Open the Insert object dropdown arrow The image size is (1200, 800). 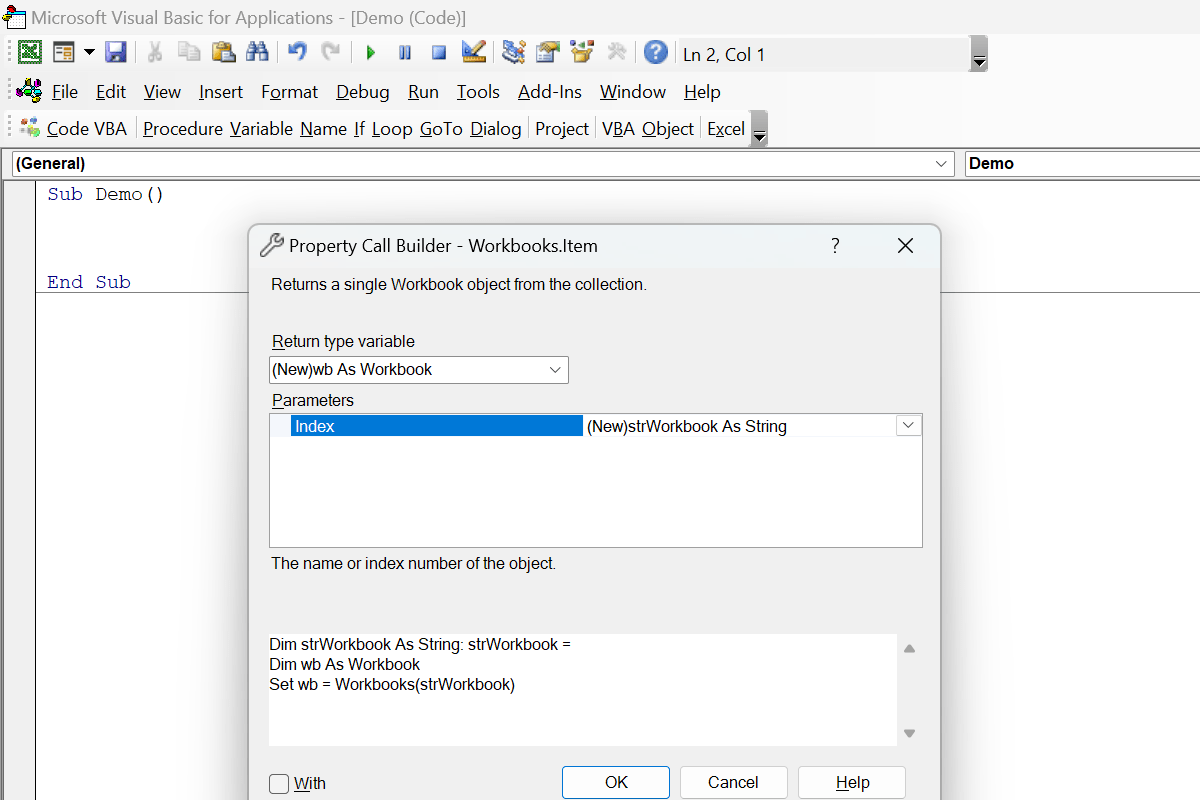(89, 53)
